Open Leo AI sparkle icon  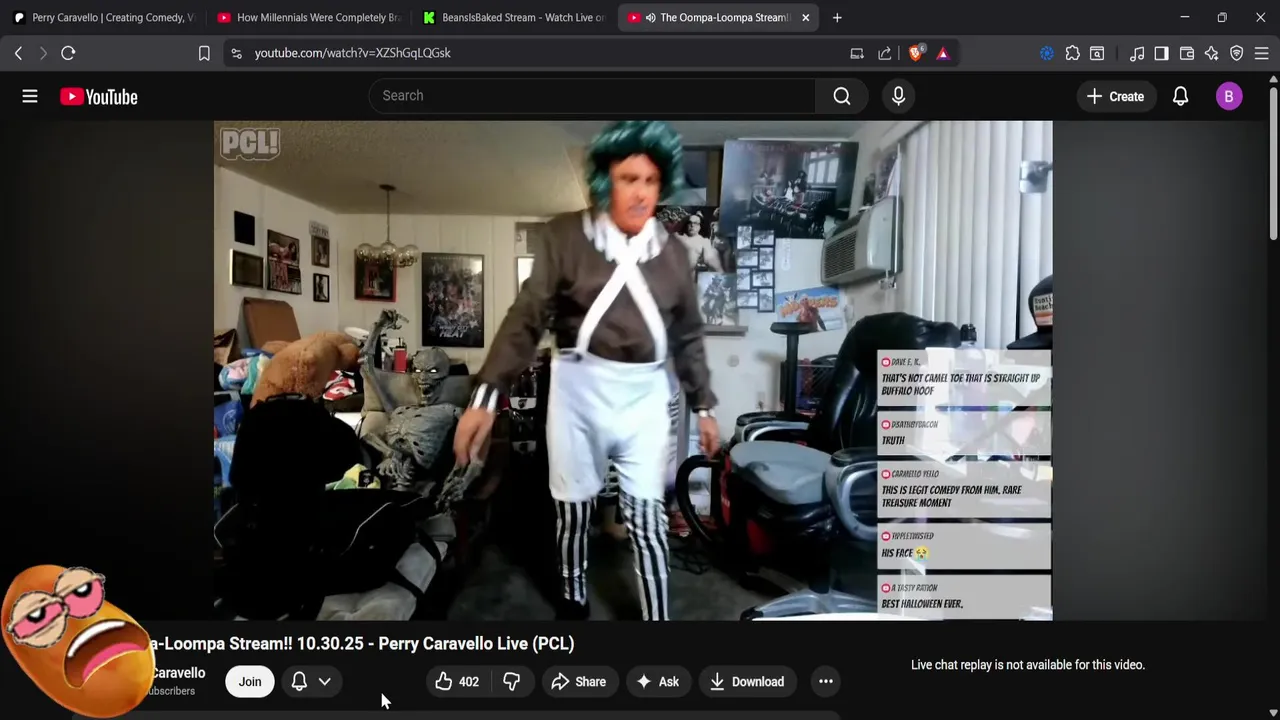[x=1212, y=53]
